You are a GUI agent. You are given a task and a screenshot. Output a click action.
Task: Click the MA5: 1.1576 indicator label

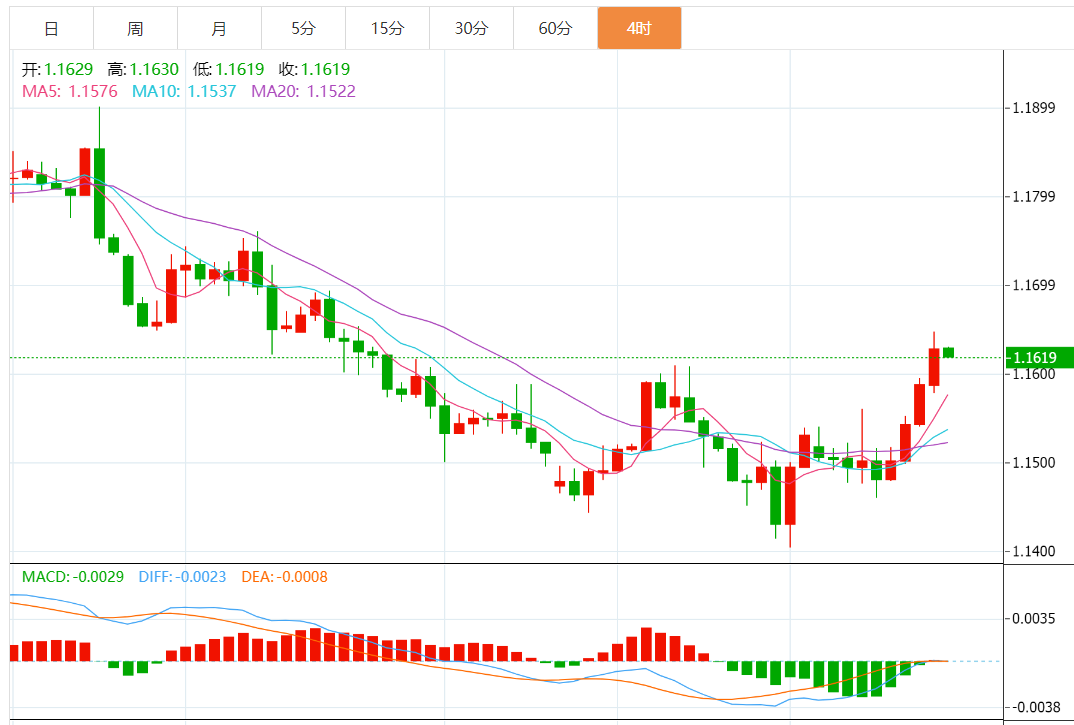click(x=70, y=91)
